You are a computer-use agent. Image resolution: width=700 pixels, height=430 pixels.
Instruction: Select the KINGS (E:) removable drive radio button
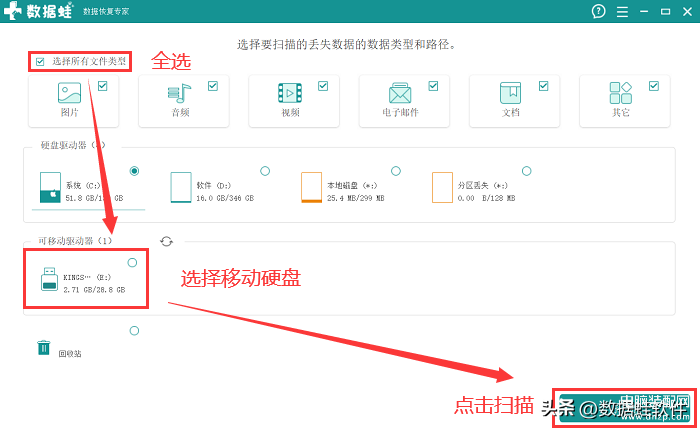pyautogui.click(x=132, y=262)
